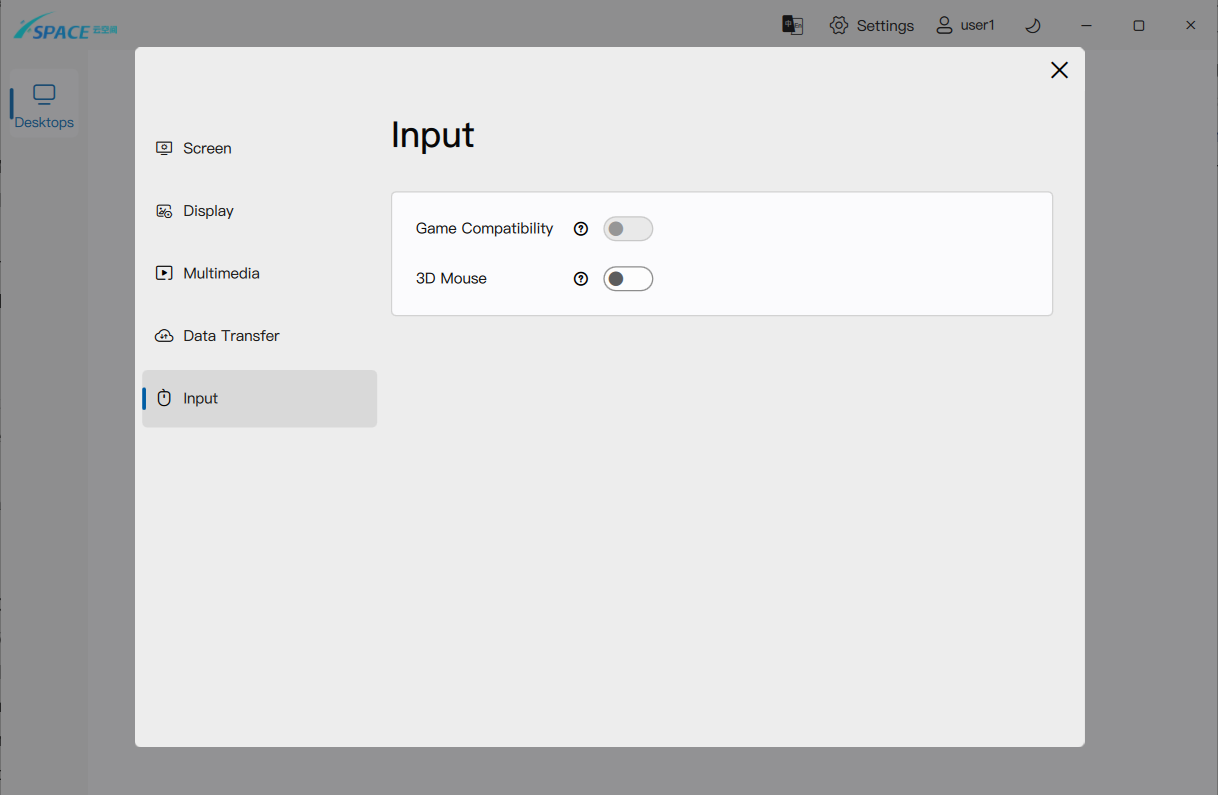This screenshot has width=1218, height=795.
Task: Open the Multimedia settings section
Action: pos(221,273)
